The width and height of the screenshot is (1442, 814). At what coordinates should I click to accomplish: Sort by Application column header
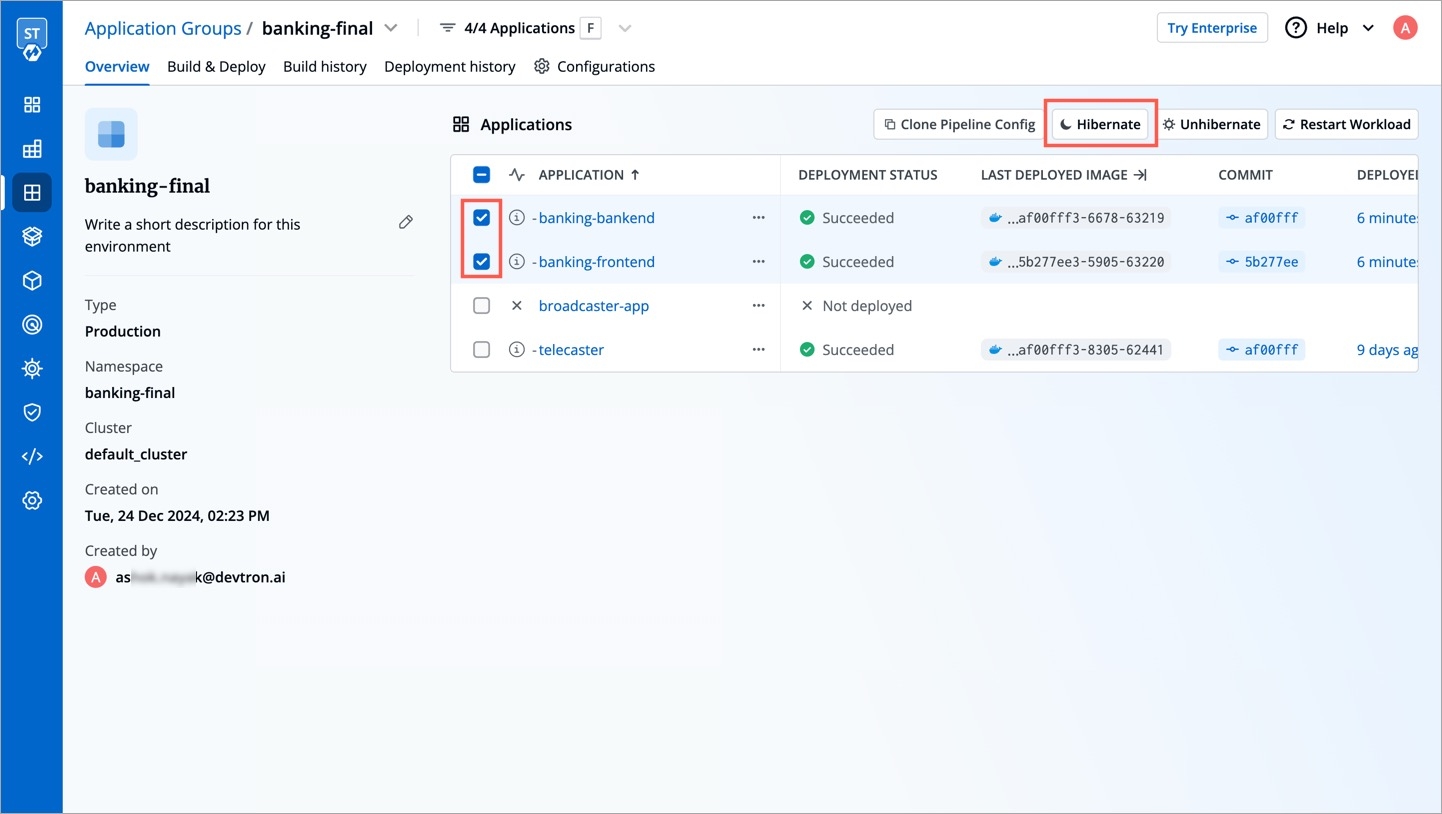[x=581, y=175]
